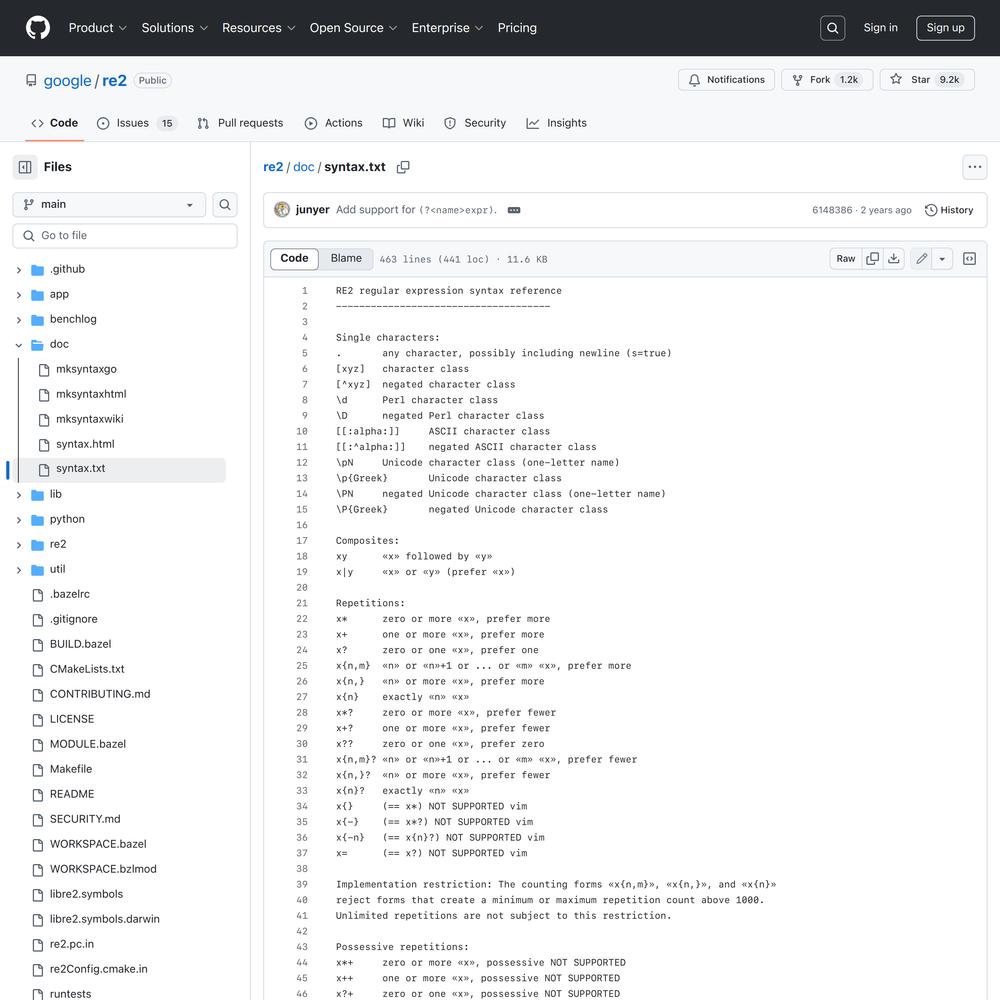
Task: Open the Raw file view
Action: point(846,258)
